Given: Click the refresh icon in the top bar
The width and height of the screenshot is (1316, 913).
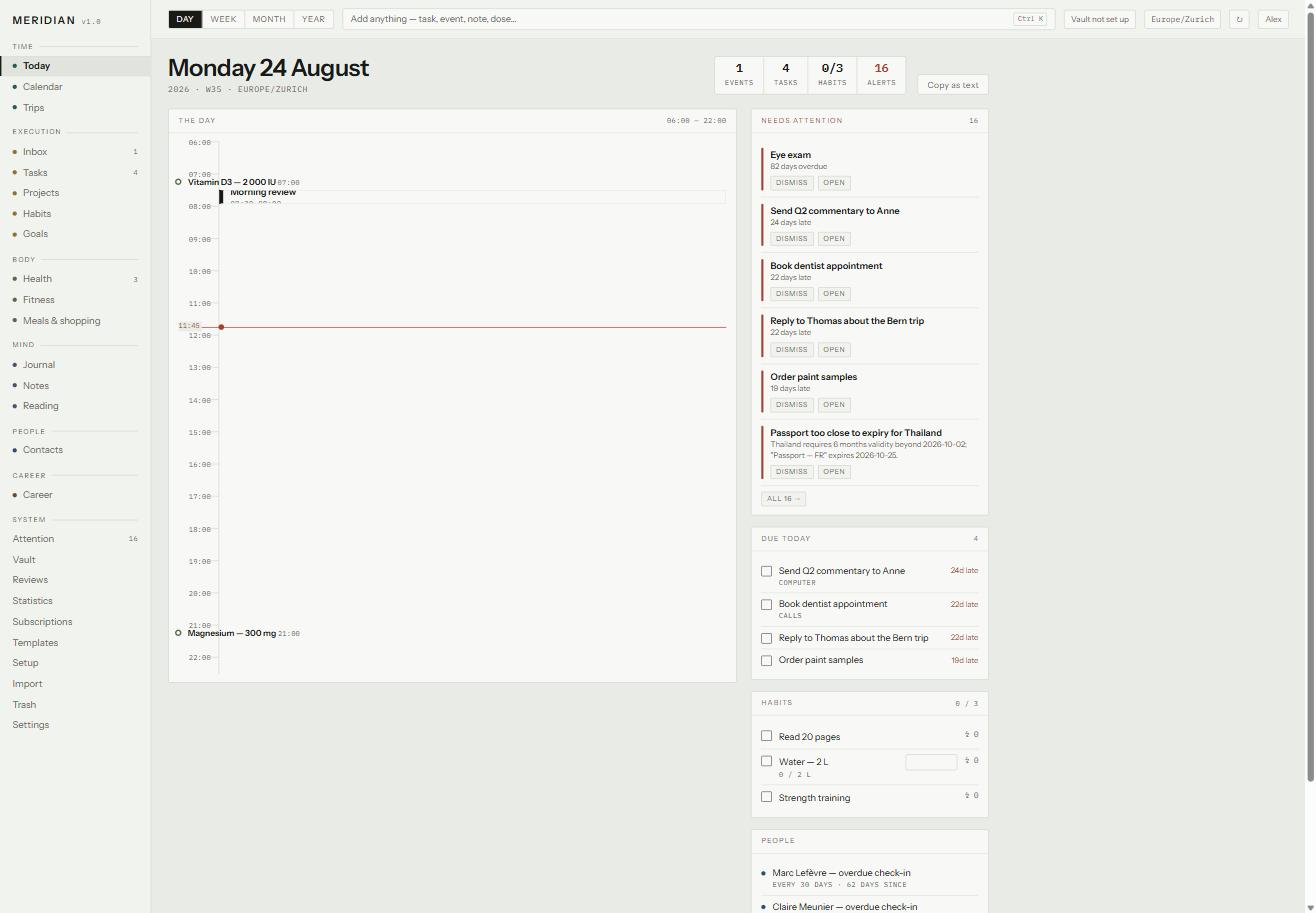Looking at the screenshot, I should pos(1239,19).
